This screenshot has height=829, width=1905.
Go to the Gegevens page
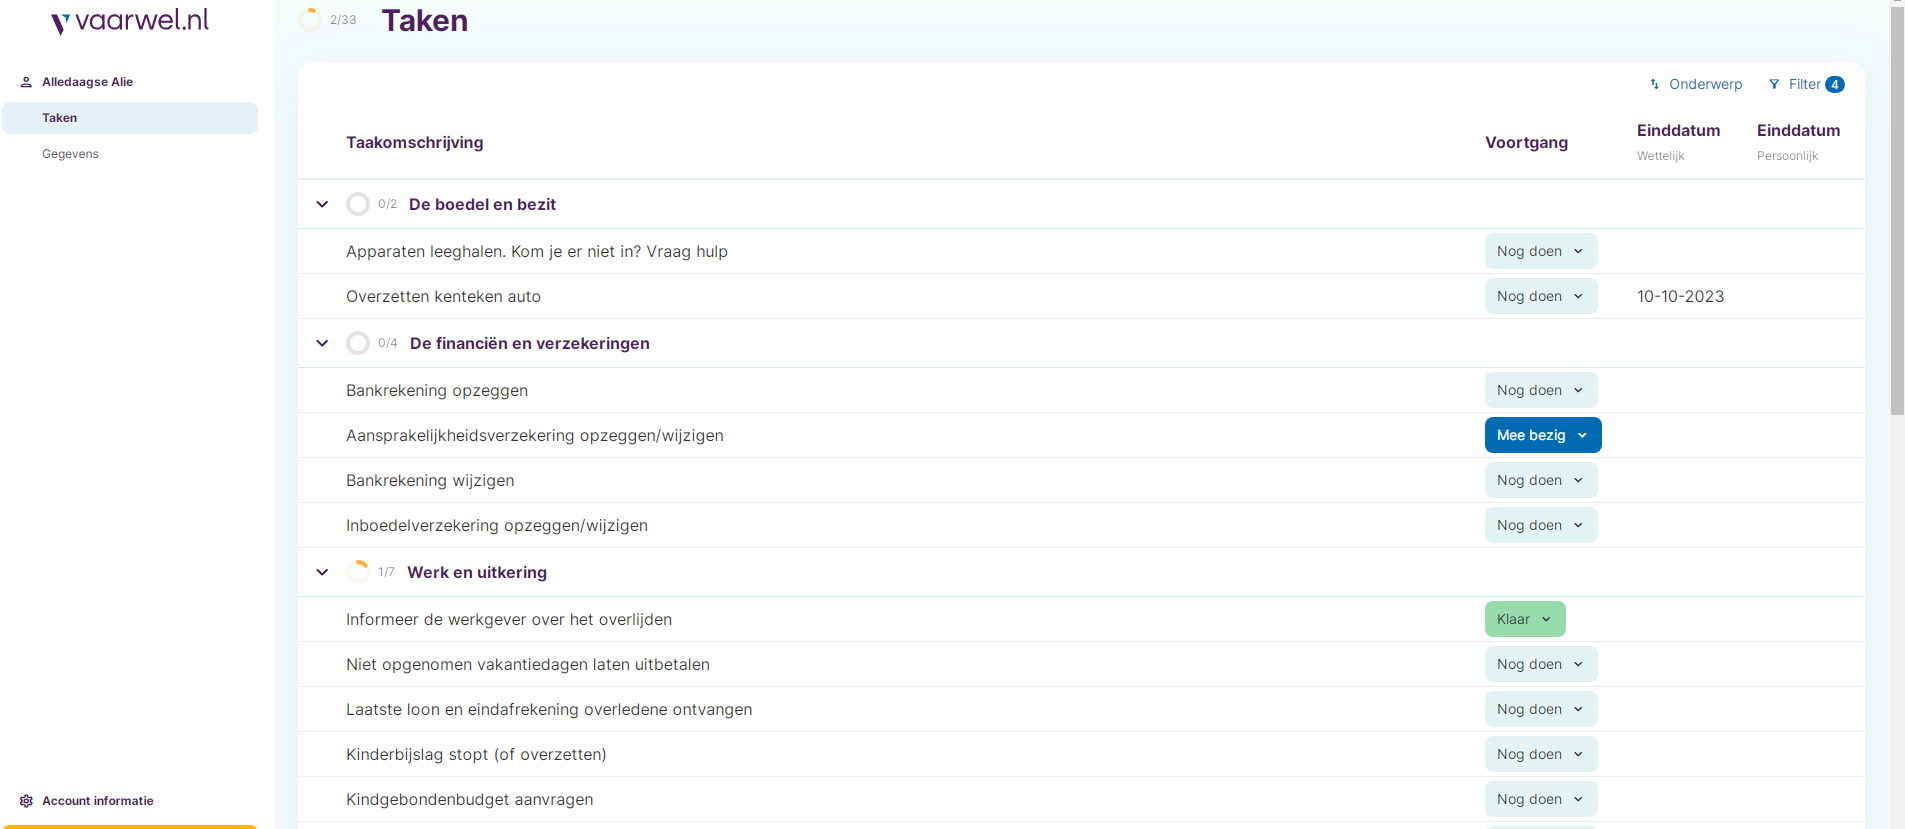[70, 154]
